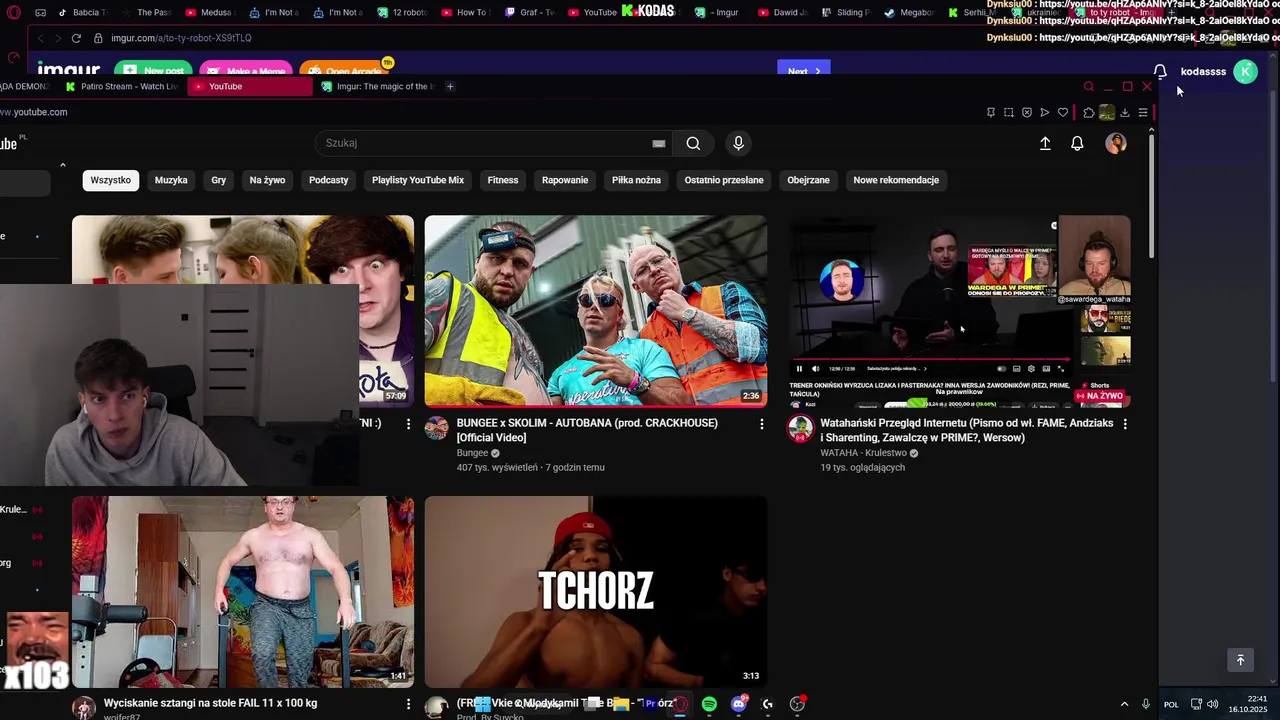Viewport: 1280px width, 720px height.
Task: Select the Na żywo filter chip
Action: pyautogui.click(x=267, y=180)
